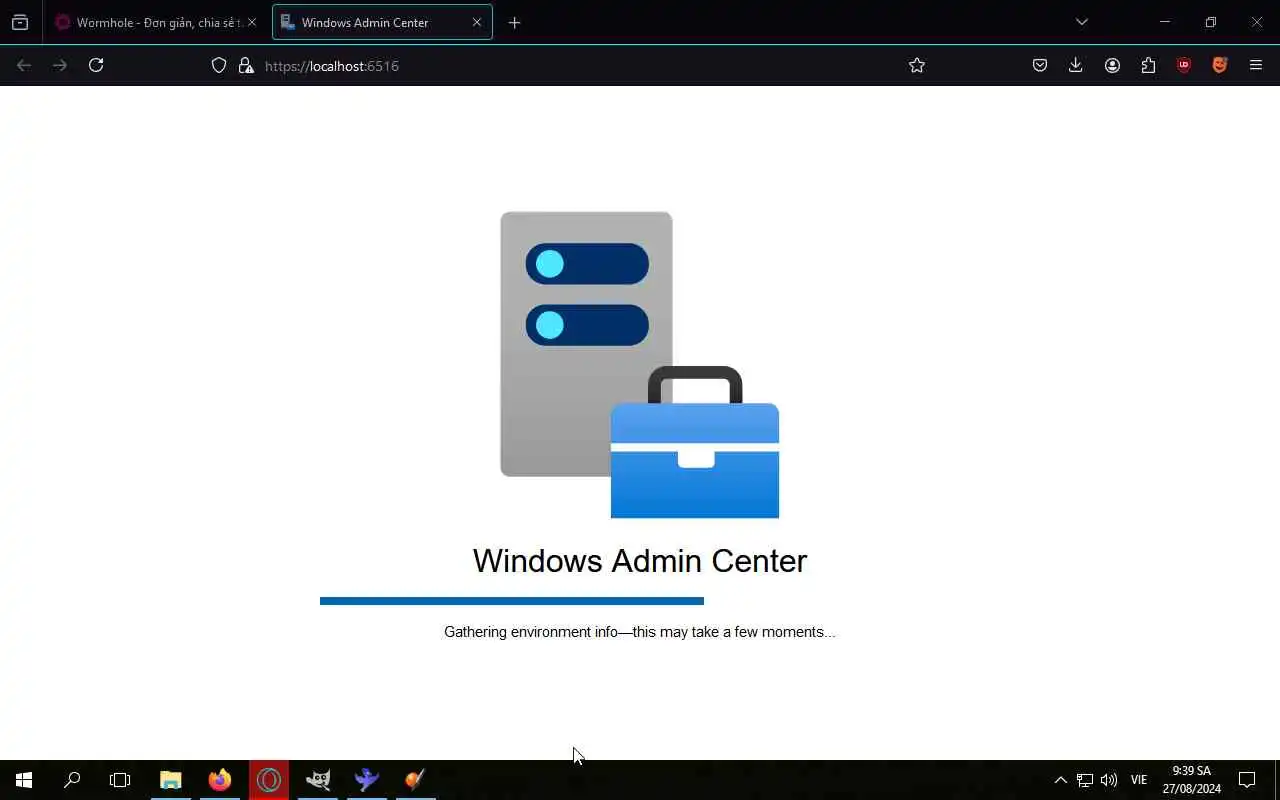
Task: Go back one page
Action: point(24,65)
